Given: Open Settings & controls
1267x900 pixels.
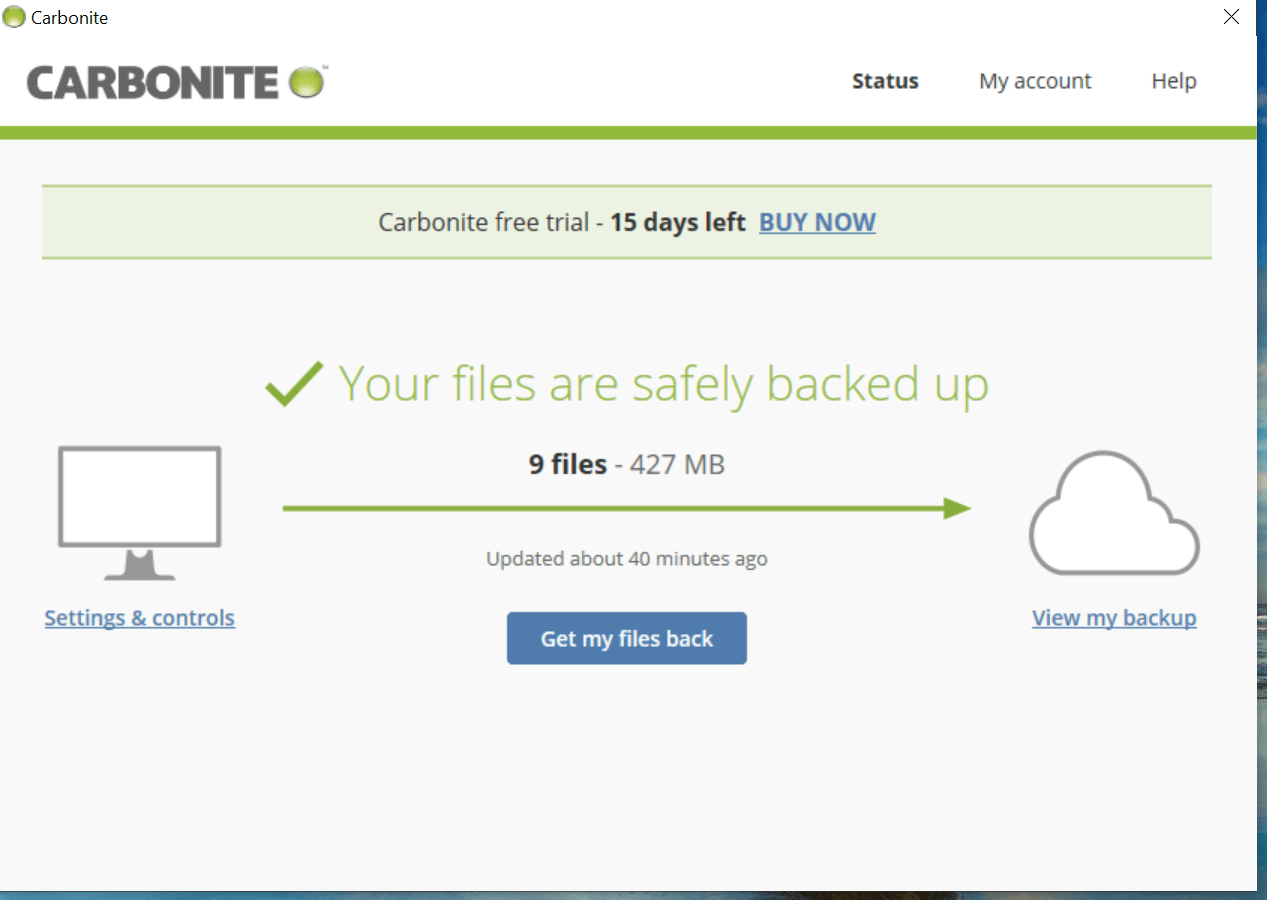Looking at the screenshot, I should pyautogui.click(x=139, y=617).
